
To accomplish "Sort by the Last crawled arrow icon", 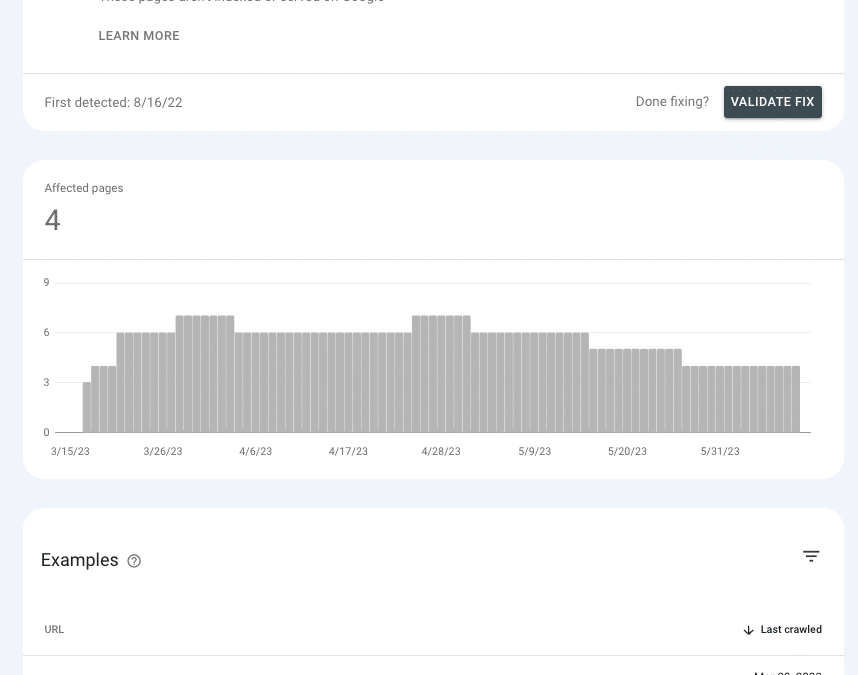I will point(749,630).
